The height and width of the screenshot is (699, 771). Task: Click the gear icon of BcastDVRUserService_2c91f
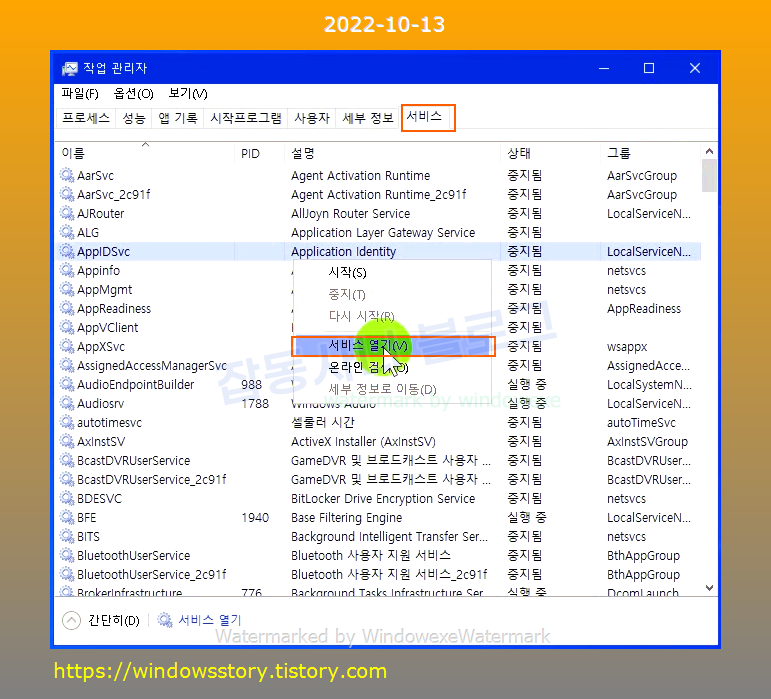point(67,479)
